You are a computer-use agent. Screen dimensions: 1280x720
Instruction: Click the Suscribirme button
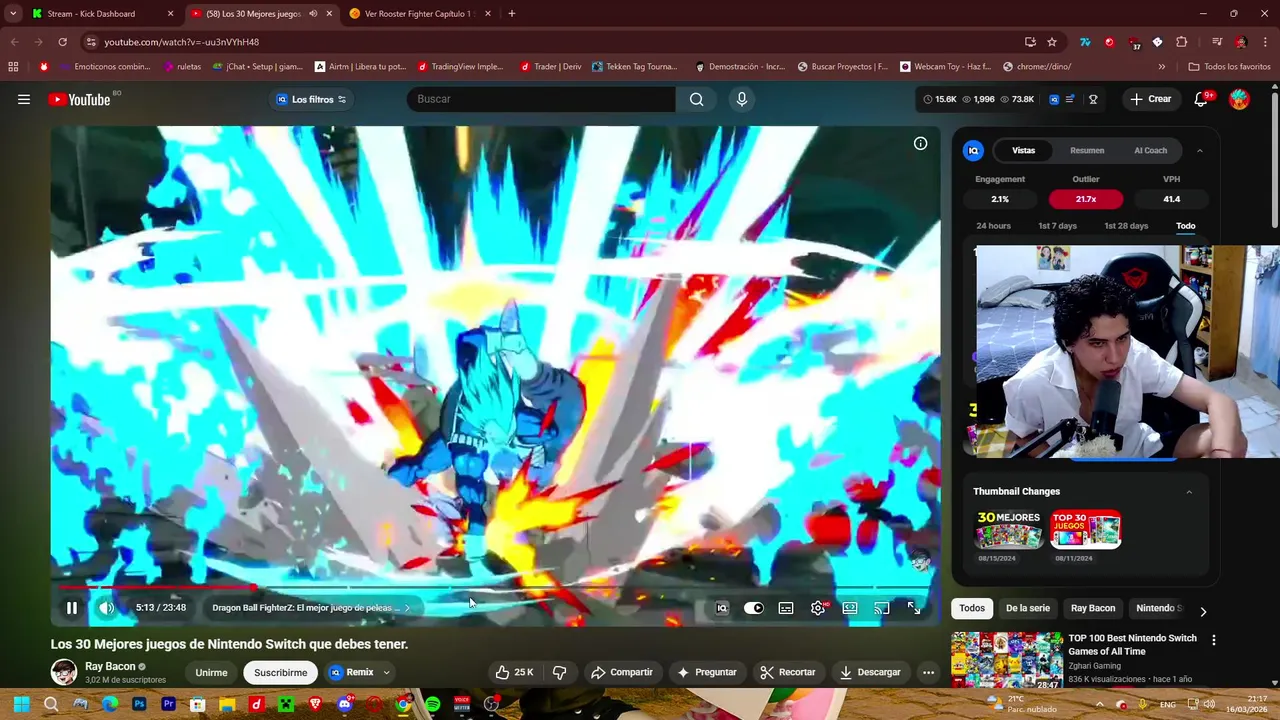[280, 672]
